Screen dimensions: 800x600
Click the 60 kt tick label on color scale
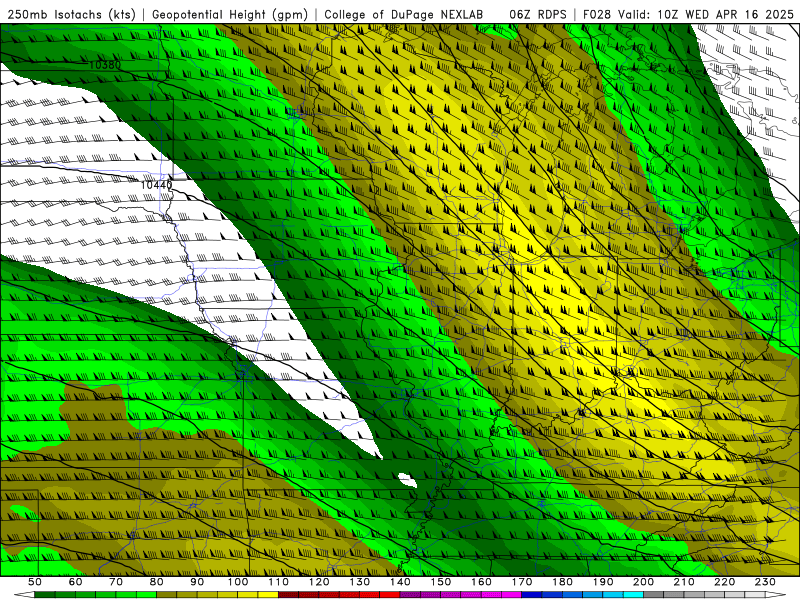[75, 582]
